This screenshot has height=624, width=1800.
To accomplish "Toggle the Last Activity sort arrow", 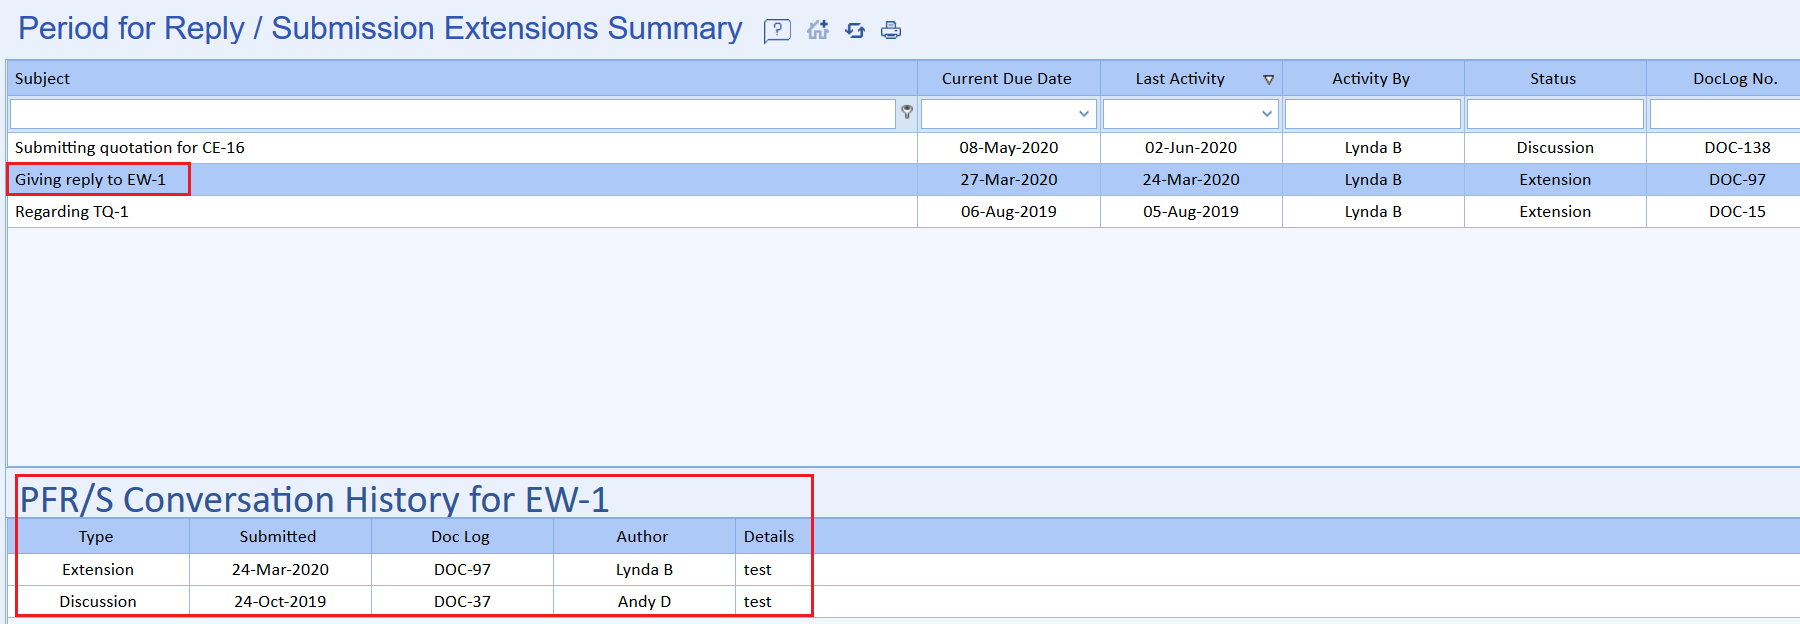I will 1268,80.
